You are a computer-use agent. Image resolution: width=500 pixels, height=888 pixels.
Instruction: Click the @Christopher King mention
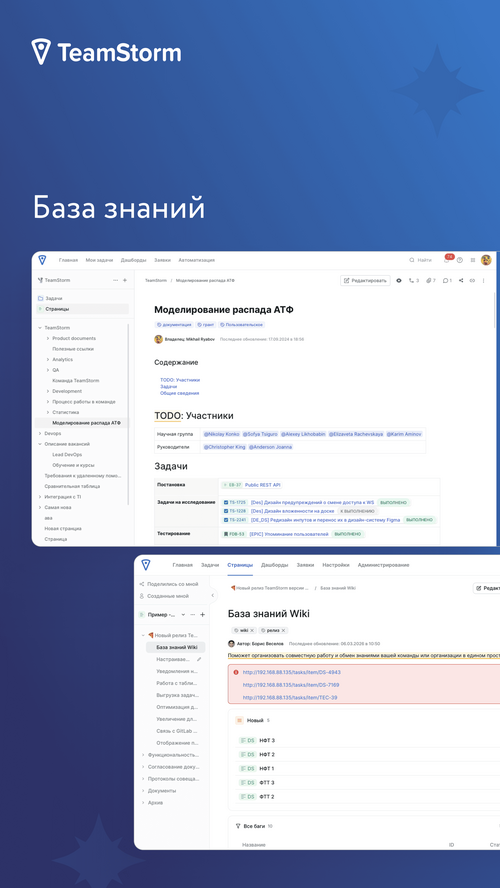coord(224,447)
